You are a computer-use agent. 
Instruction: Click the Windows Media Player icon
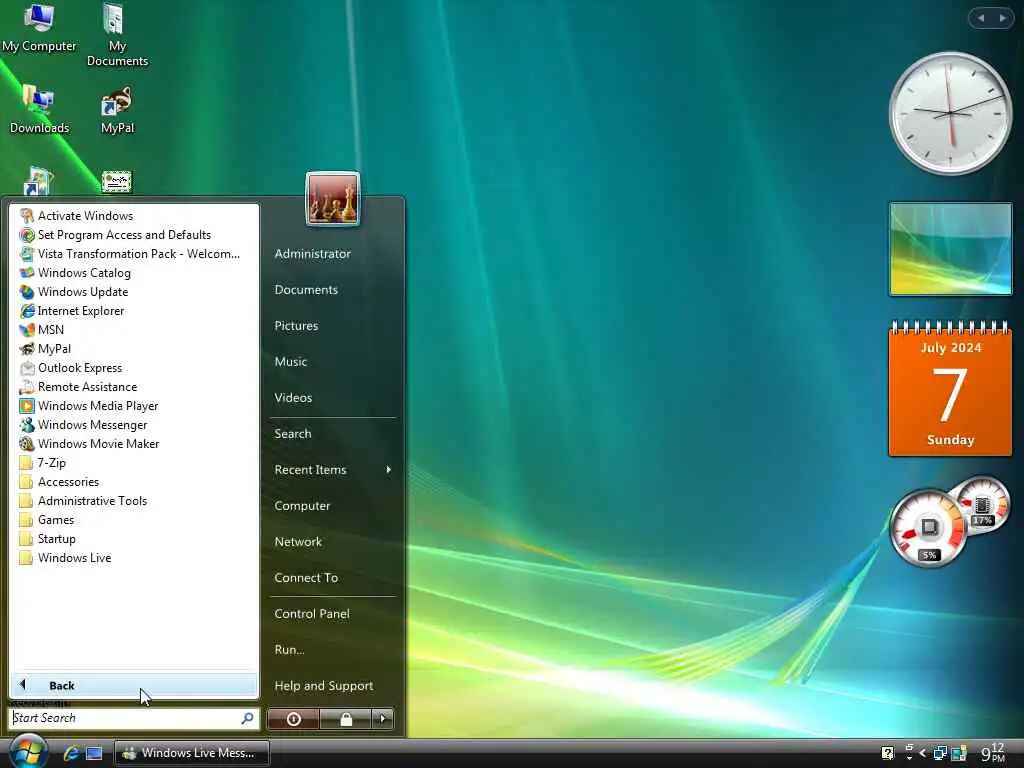(x=27, y=406)
